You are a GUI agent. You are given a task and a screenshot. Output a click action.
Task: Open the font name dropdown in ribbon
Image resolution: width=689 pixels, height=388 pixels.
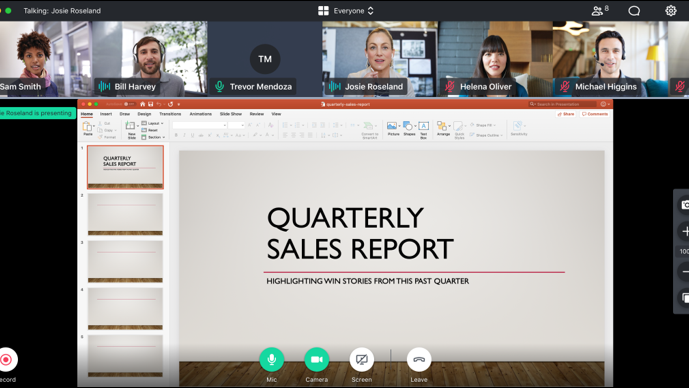(x=199, y=125)
